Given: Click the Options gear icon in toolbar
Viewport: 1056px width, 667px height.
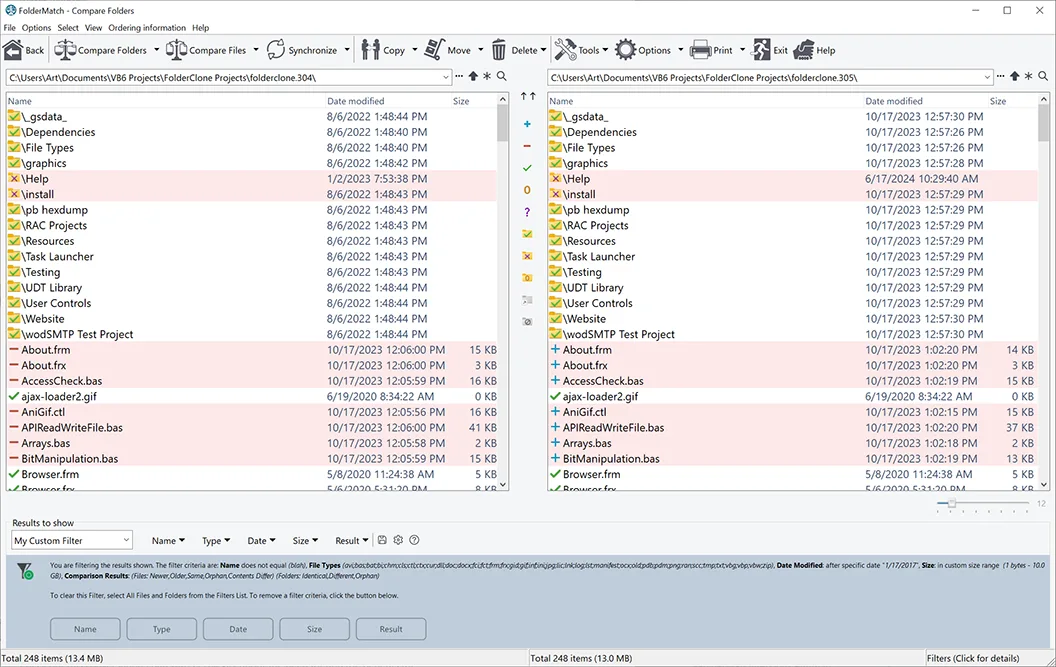Looking at the screenshot, I should point(625,50).
